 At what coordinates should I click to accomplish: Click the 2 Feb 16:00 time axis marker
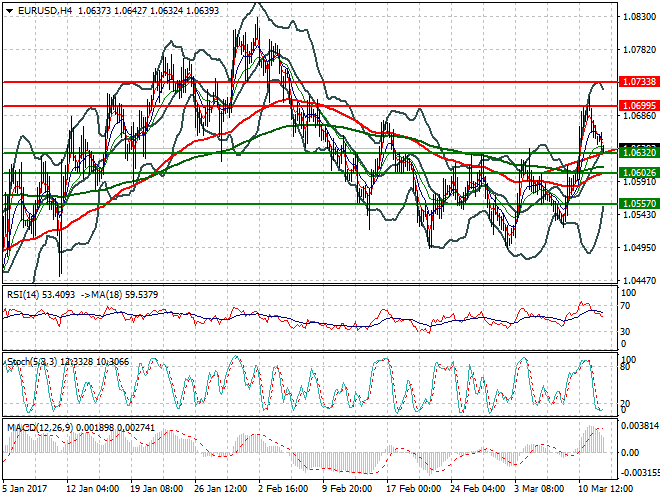(283, 489)
